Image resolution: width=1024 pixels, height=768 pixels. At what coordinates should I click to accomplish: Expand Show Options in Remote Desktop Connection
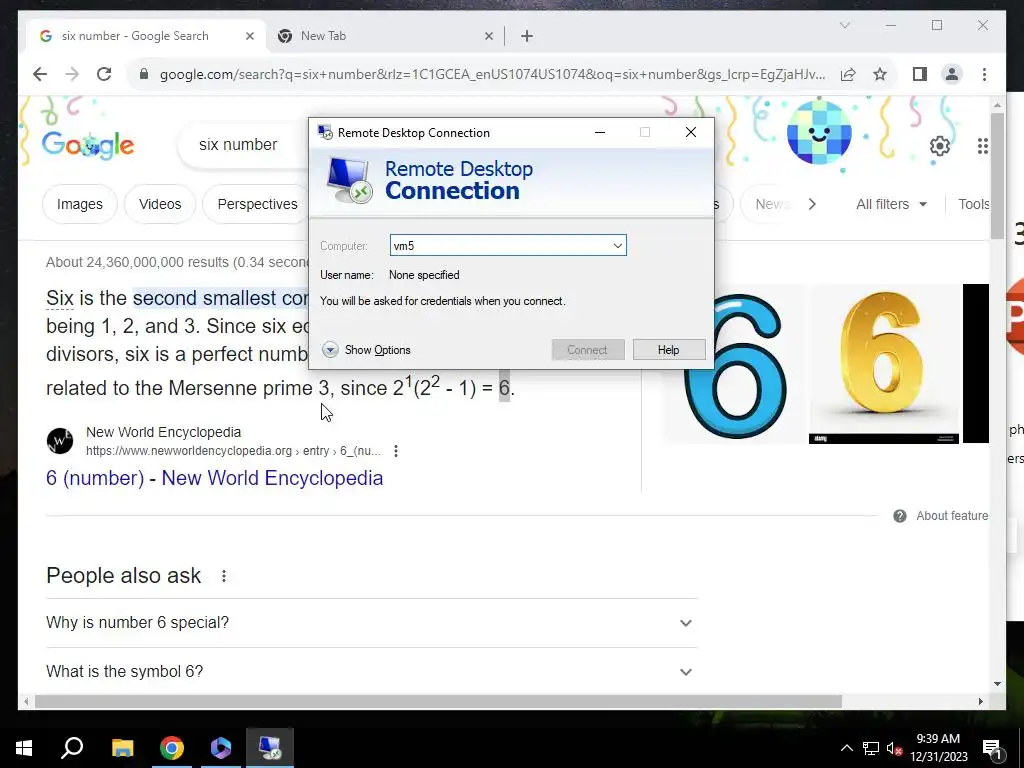click(366, 350)
